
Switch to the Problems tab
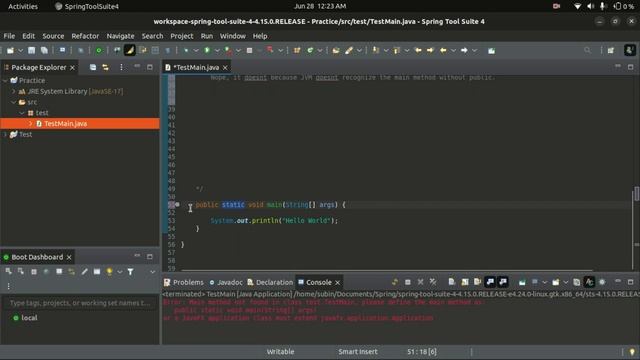[184, 282]
